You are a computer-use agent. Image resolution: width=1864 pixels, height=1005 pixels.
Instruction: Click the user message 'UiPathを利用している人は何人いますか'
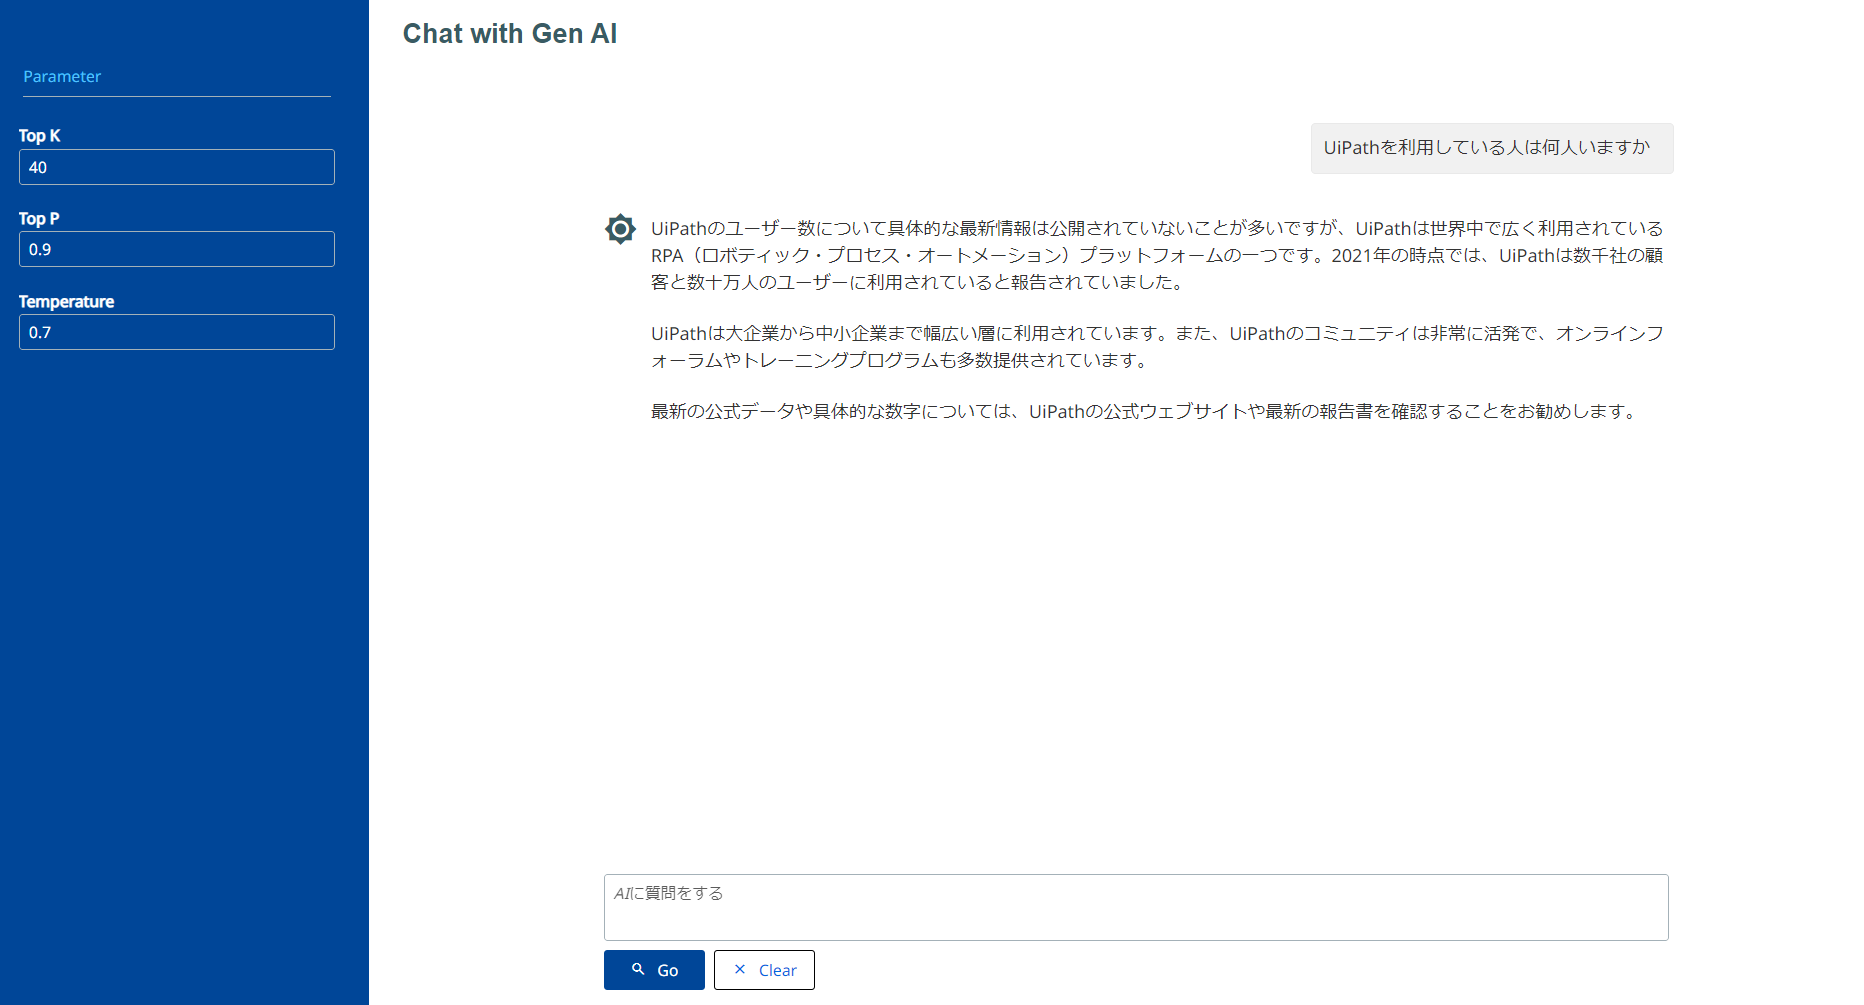(x=1492, y=148)
